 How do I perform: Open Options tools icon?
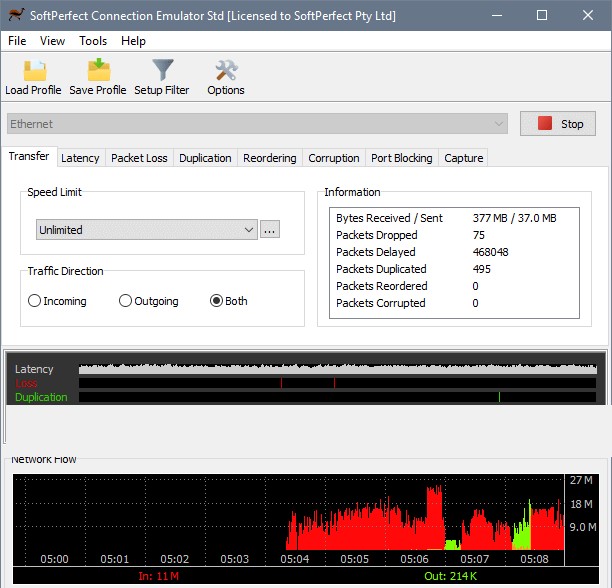coord(226,71)
